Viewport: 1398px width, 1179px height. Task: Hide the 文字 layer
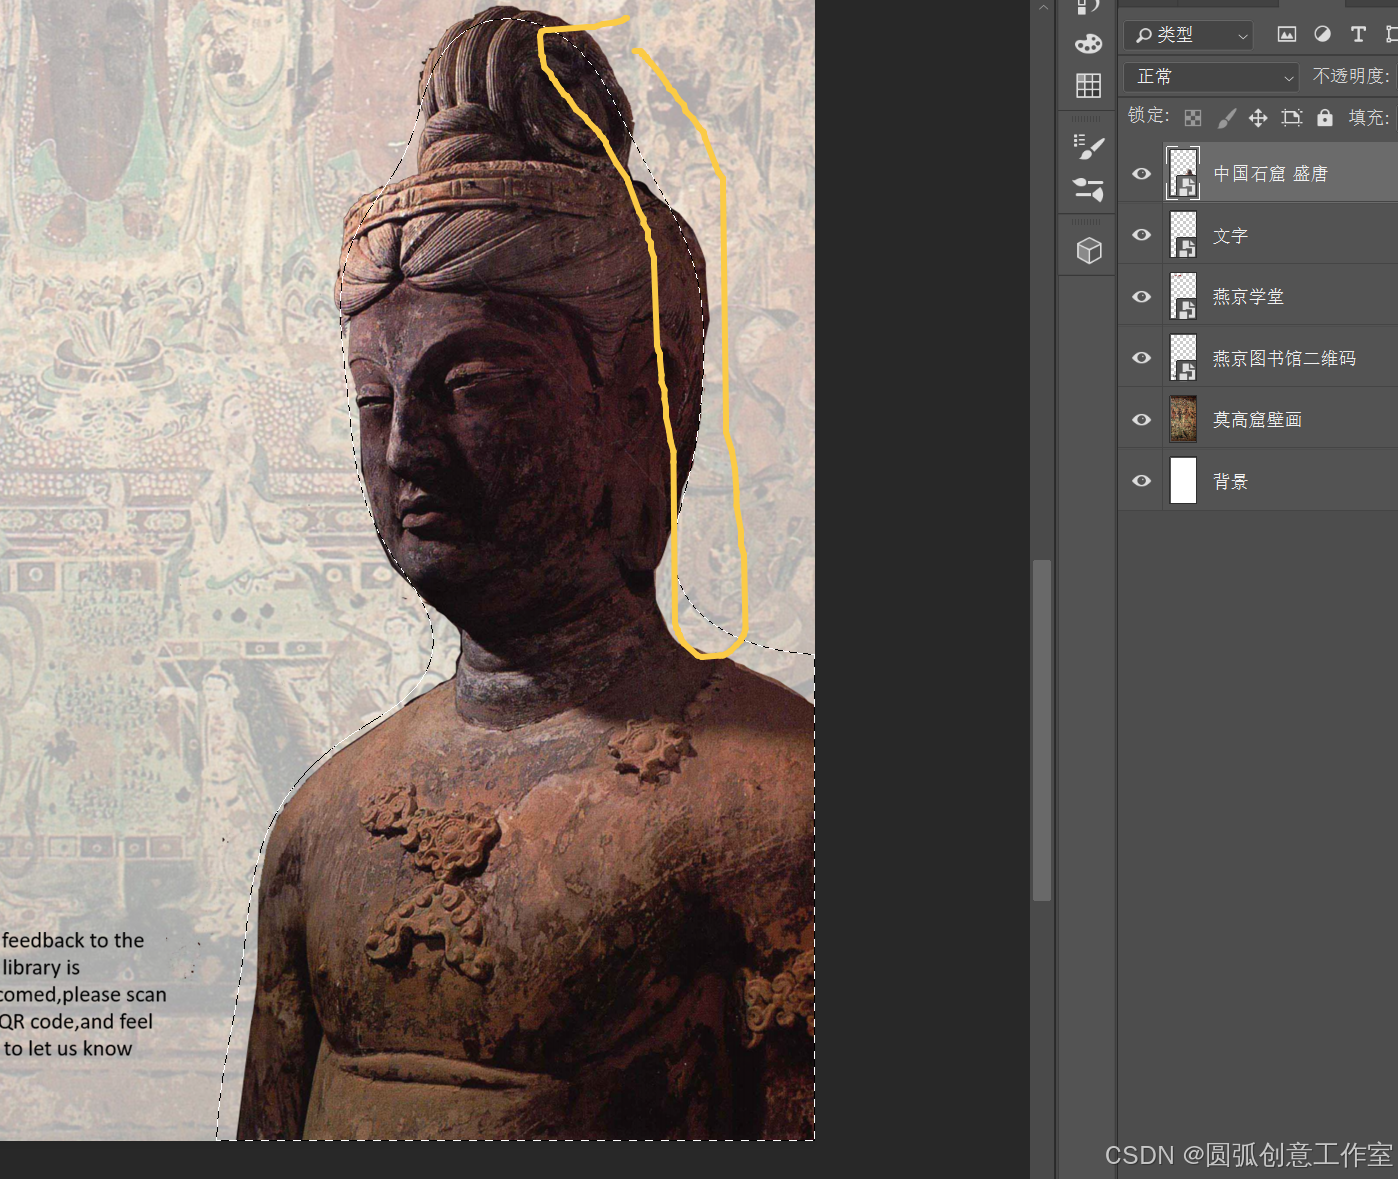point(1141,235)
